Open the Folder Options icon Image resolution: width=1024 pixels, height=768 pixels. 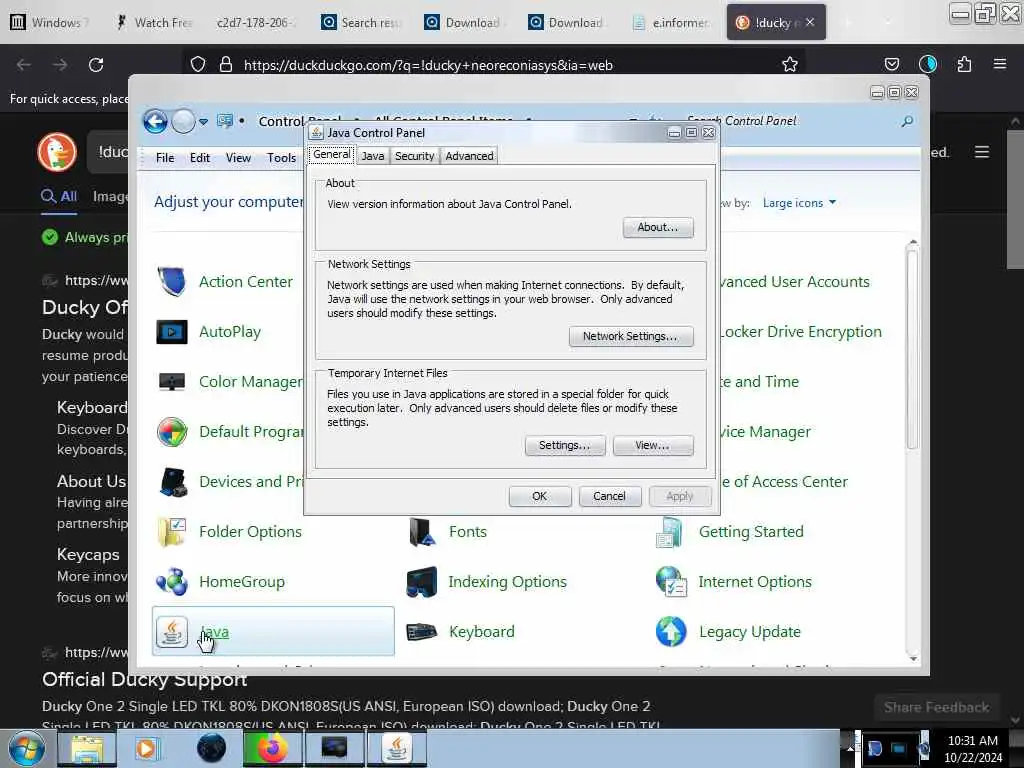point(172,532)
